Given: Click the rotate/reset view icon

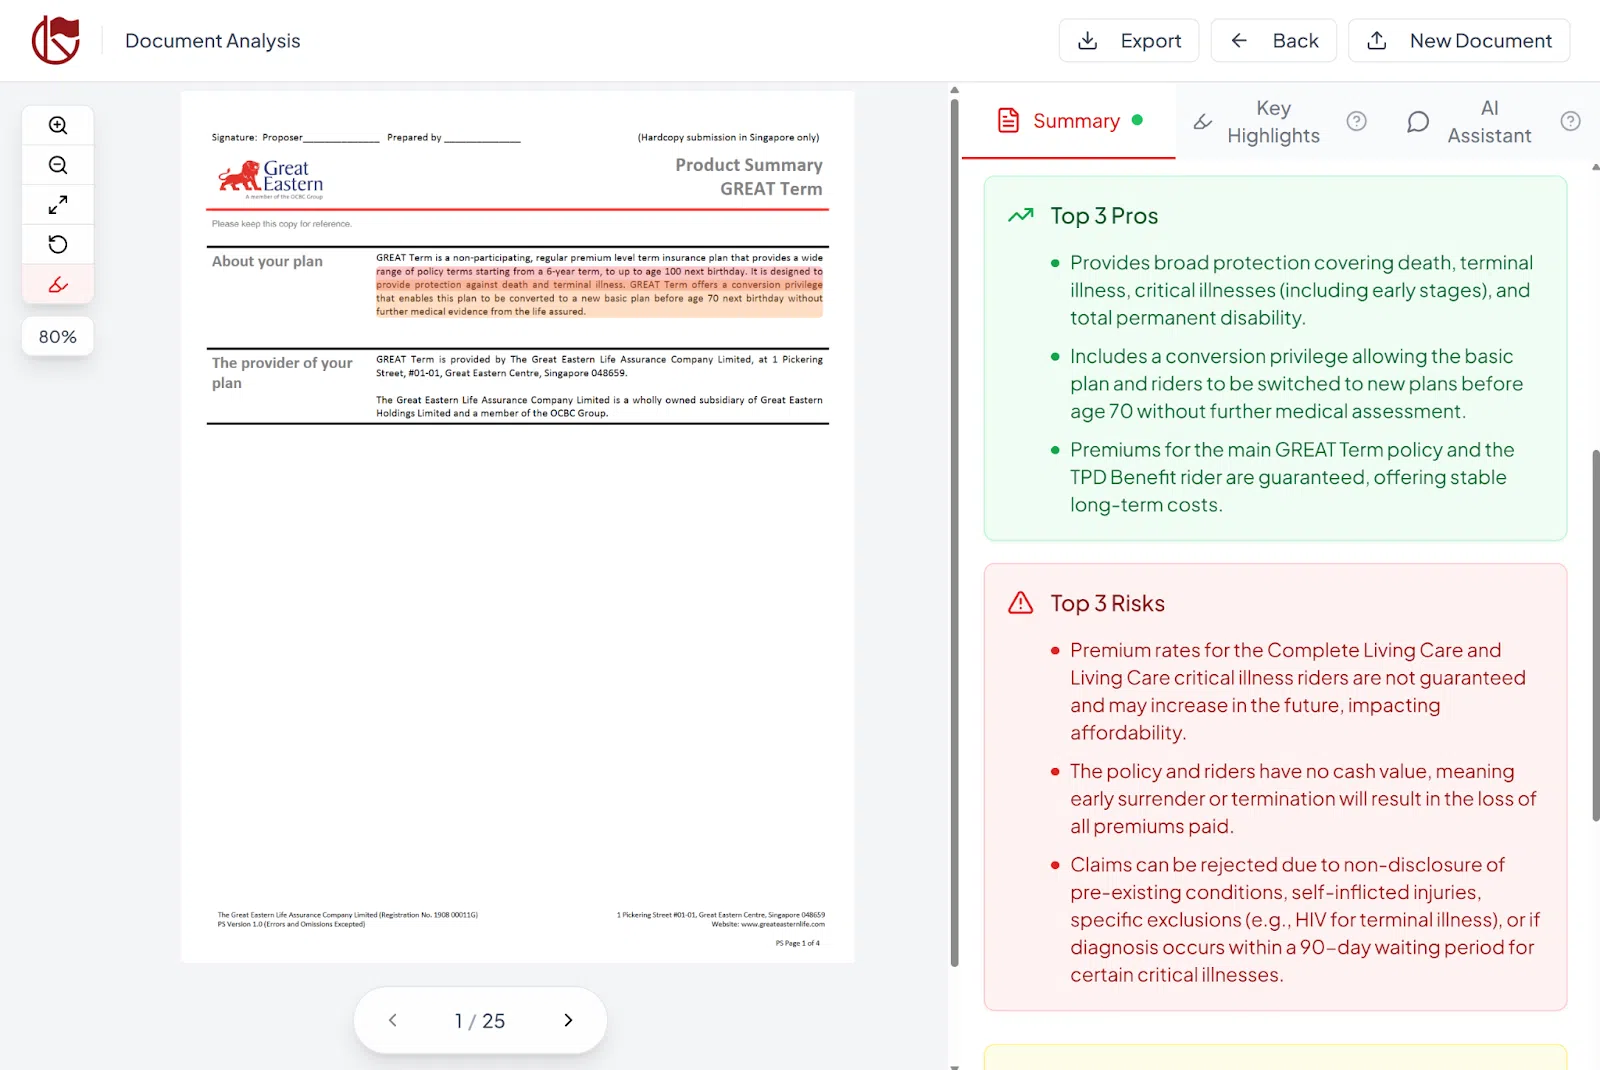Looking at the screenshot, I should (x=58, y=244).
